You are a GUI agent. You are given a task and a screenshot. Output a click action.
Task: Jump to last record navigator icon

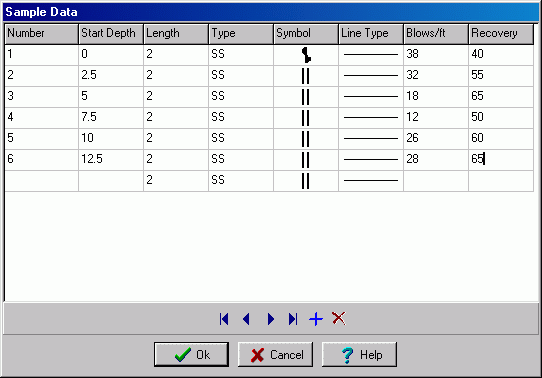pyautogui.click(x=293, y=319)
